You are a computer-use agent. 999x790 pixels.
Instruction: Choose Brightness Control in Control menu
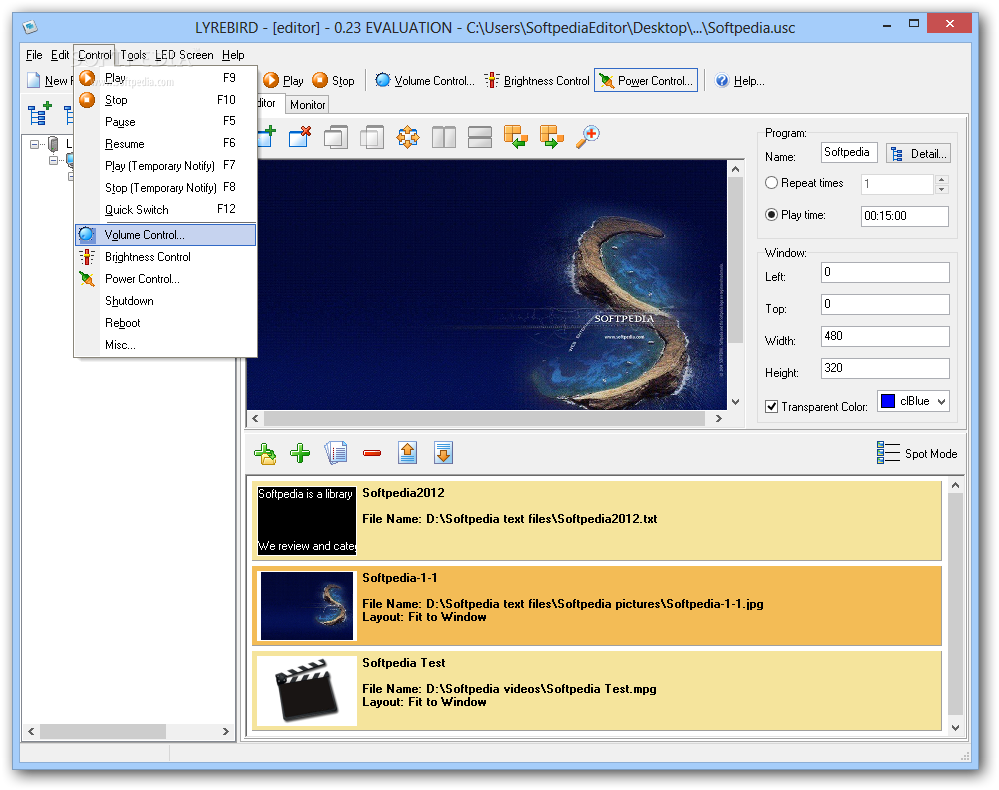[166, 257]
